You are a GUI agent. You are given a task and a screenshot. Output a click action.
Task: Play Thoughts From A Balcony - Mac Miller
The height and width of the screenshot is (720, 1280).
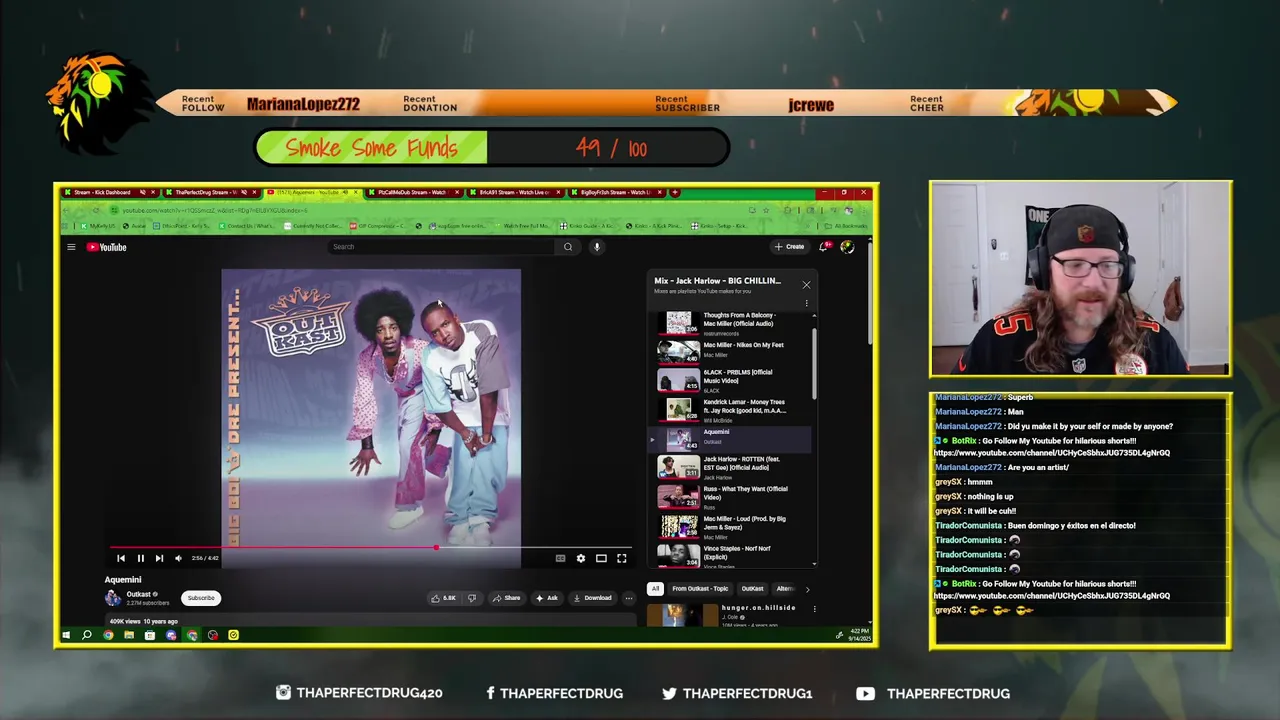click(x=730, y=322)
